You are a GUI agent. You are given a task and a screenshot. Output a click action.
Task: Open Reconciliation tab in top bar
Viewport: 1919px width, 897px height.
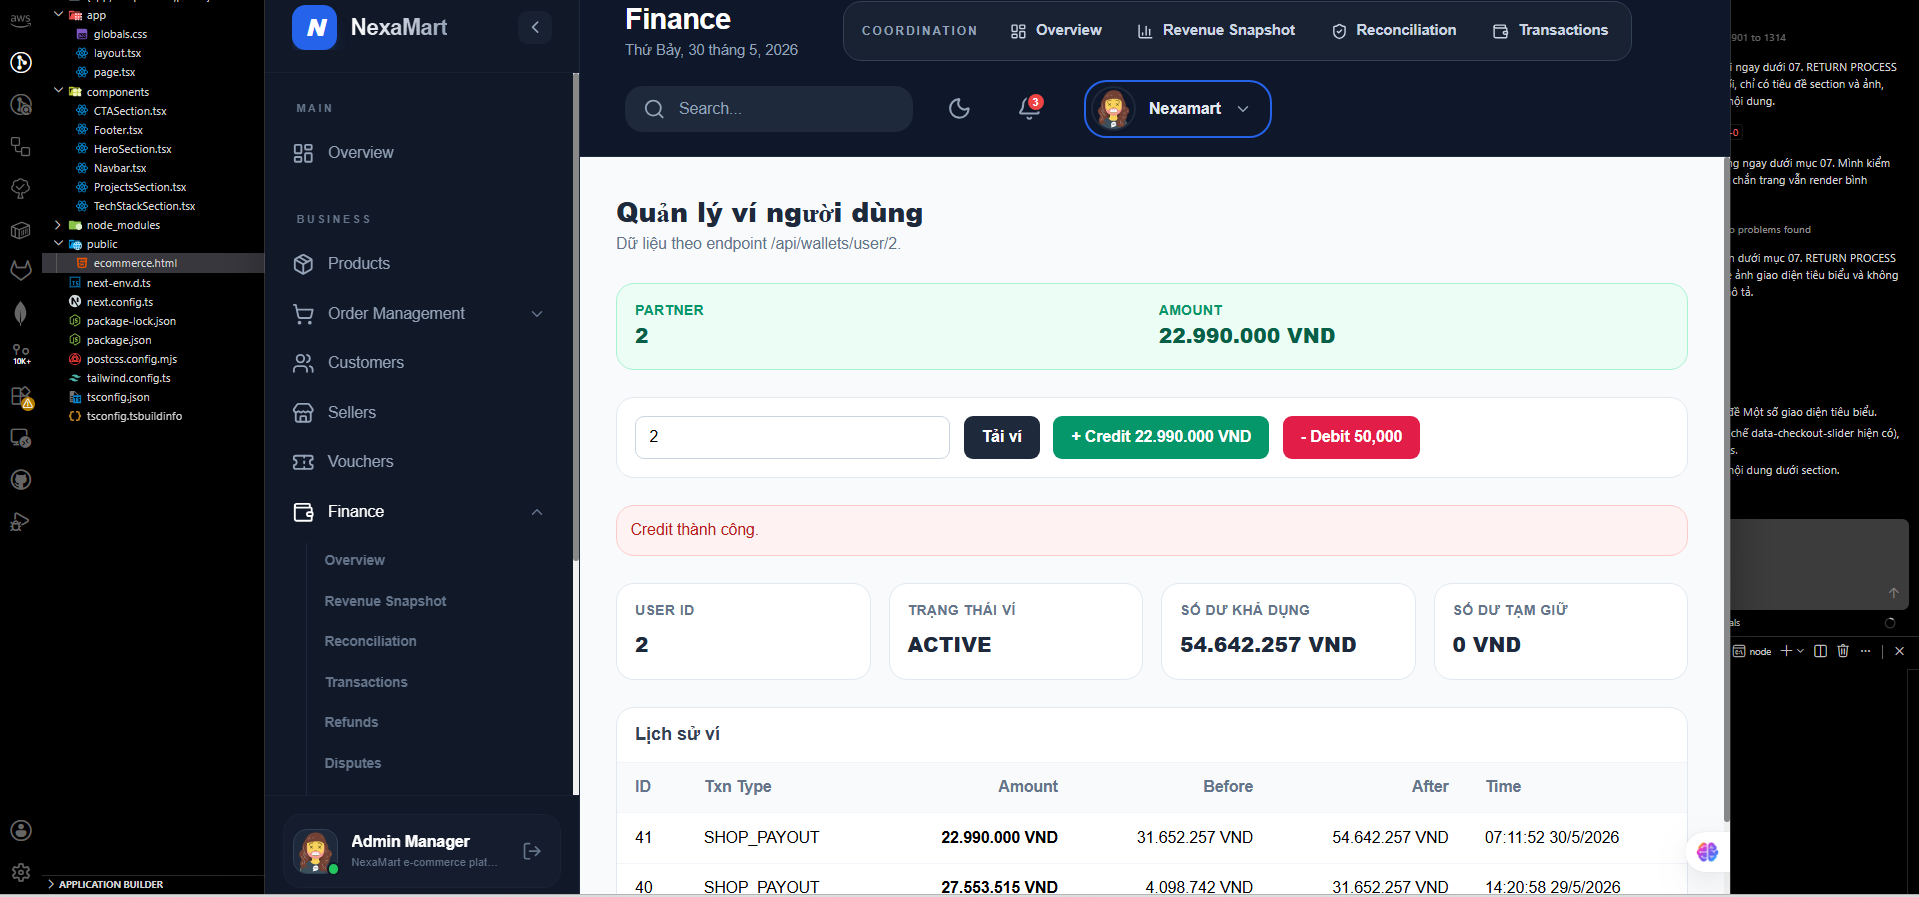point(1394,30)
